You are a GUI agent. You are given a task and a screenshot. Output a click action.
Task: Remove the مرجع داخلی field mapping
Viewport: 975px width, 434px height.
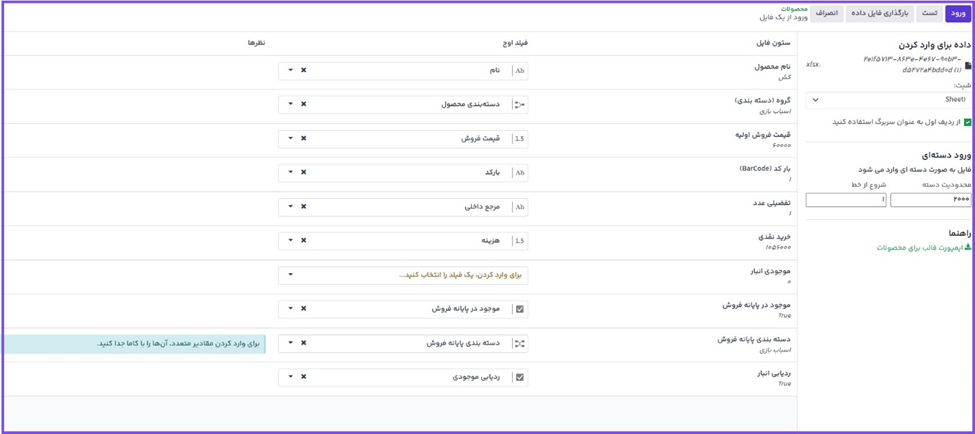coord(304,207)
